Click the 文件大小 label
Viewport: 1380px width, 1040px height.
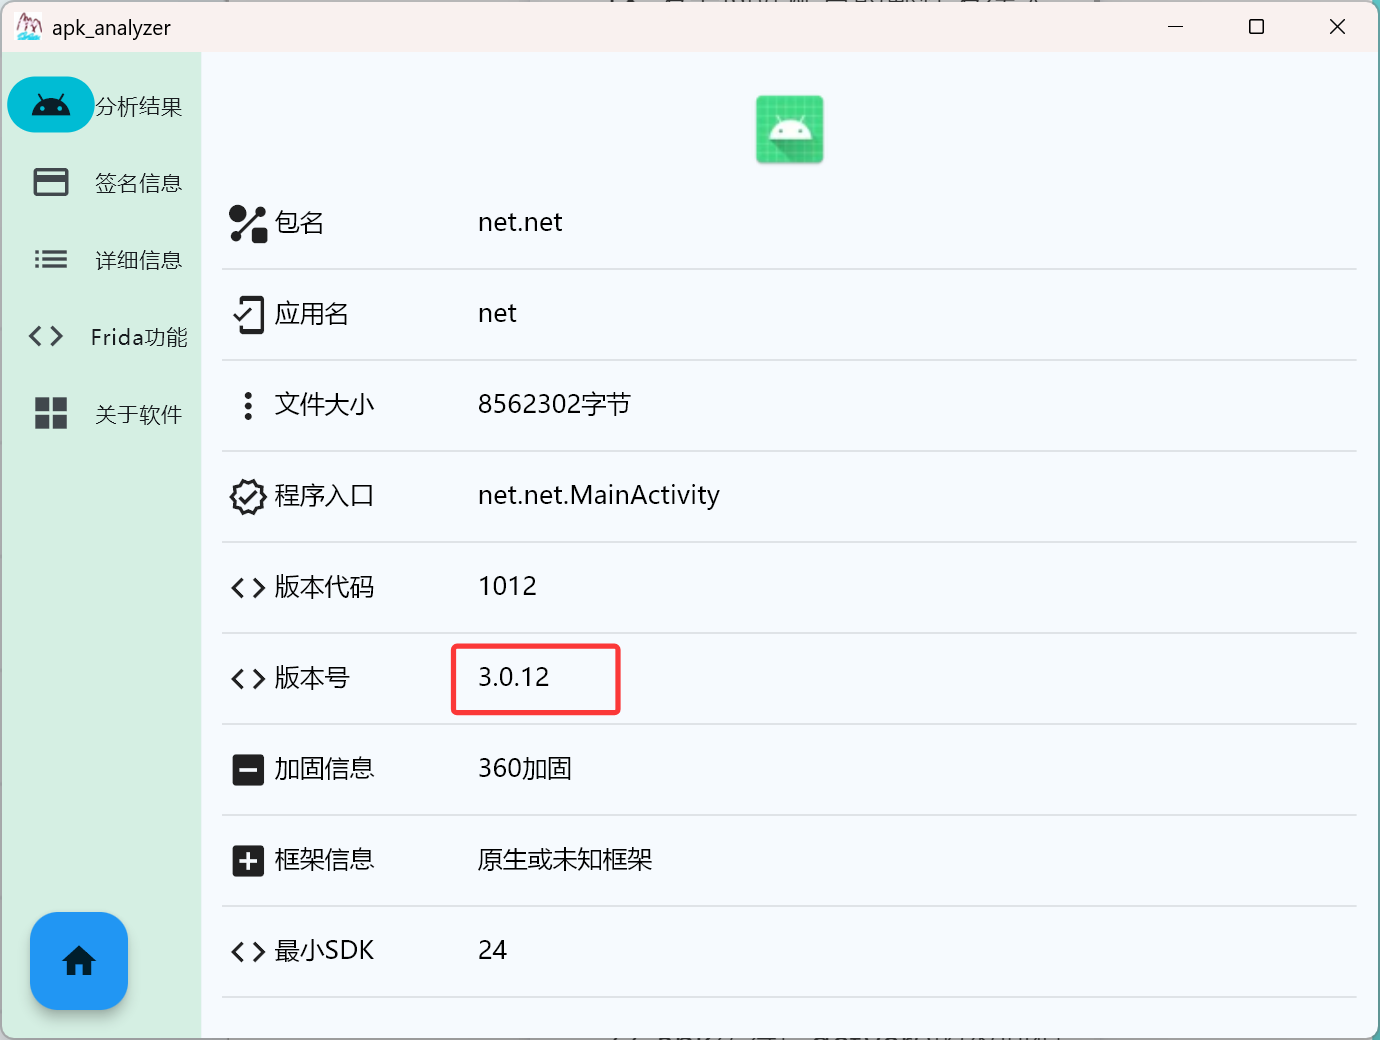click(325, 404)
